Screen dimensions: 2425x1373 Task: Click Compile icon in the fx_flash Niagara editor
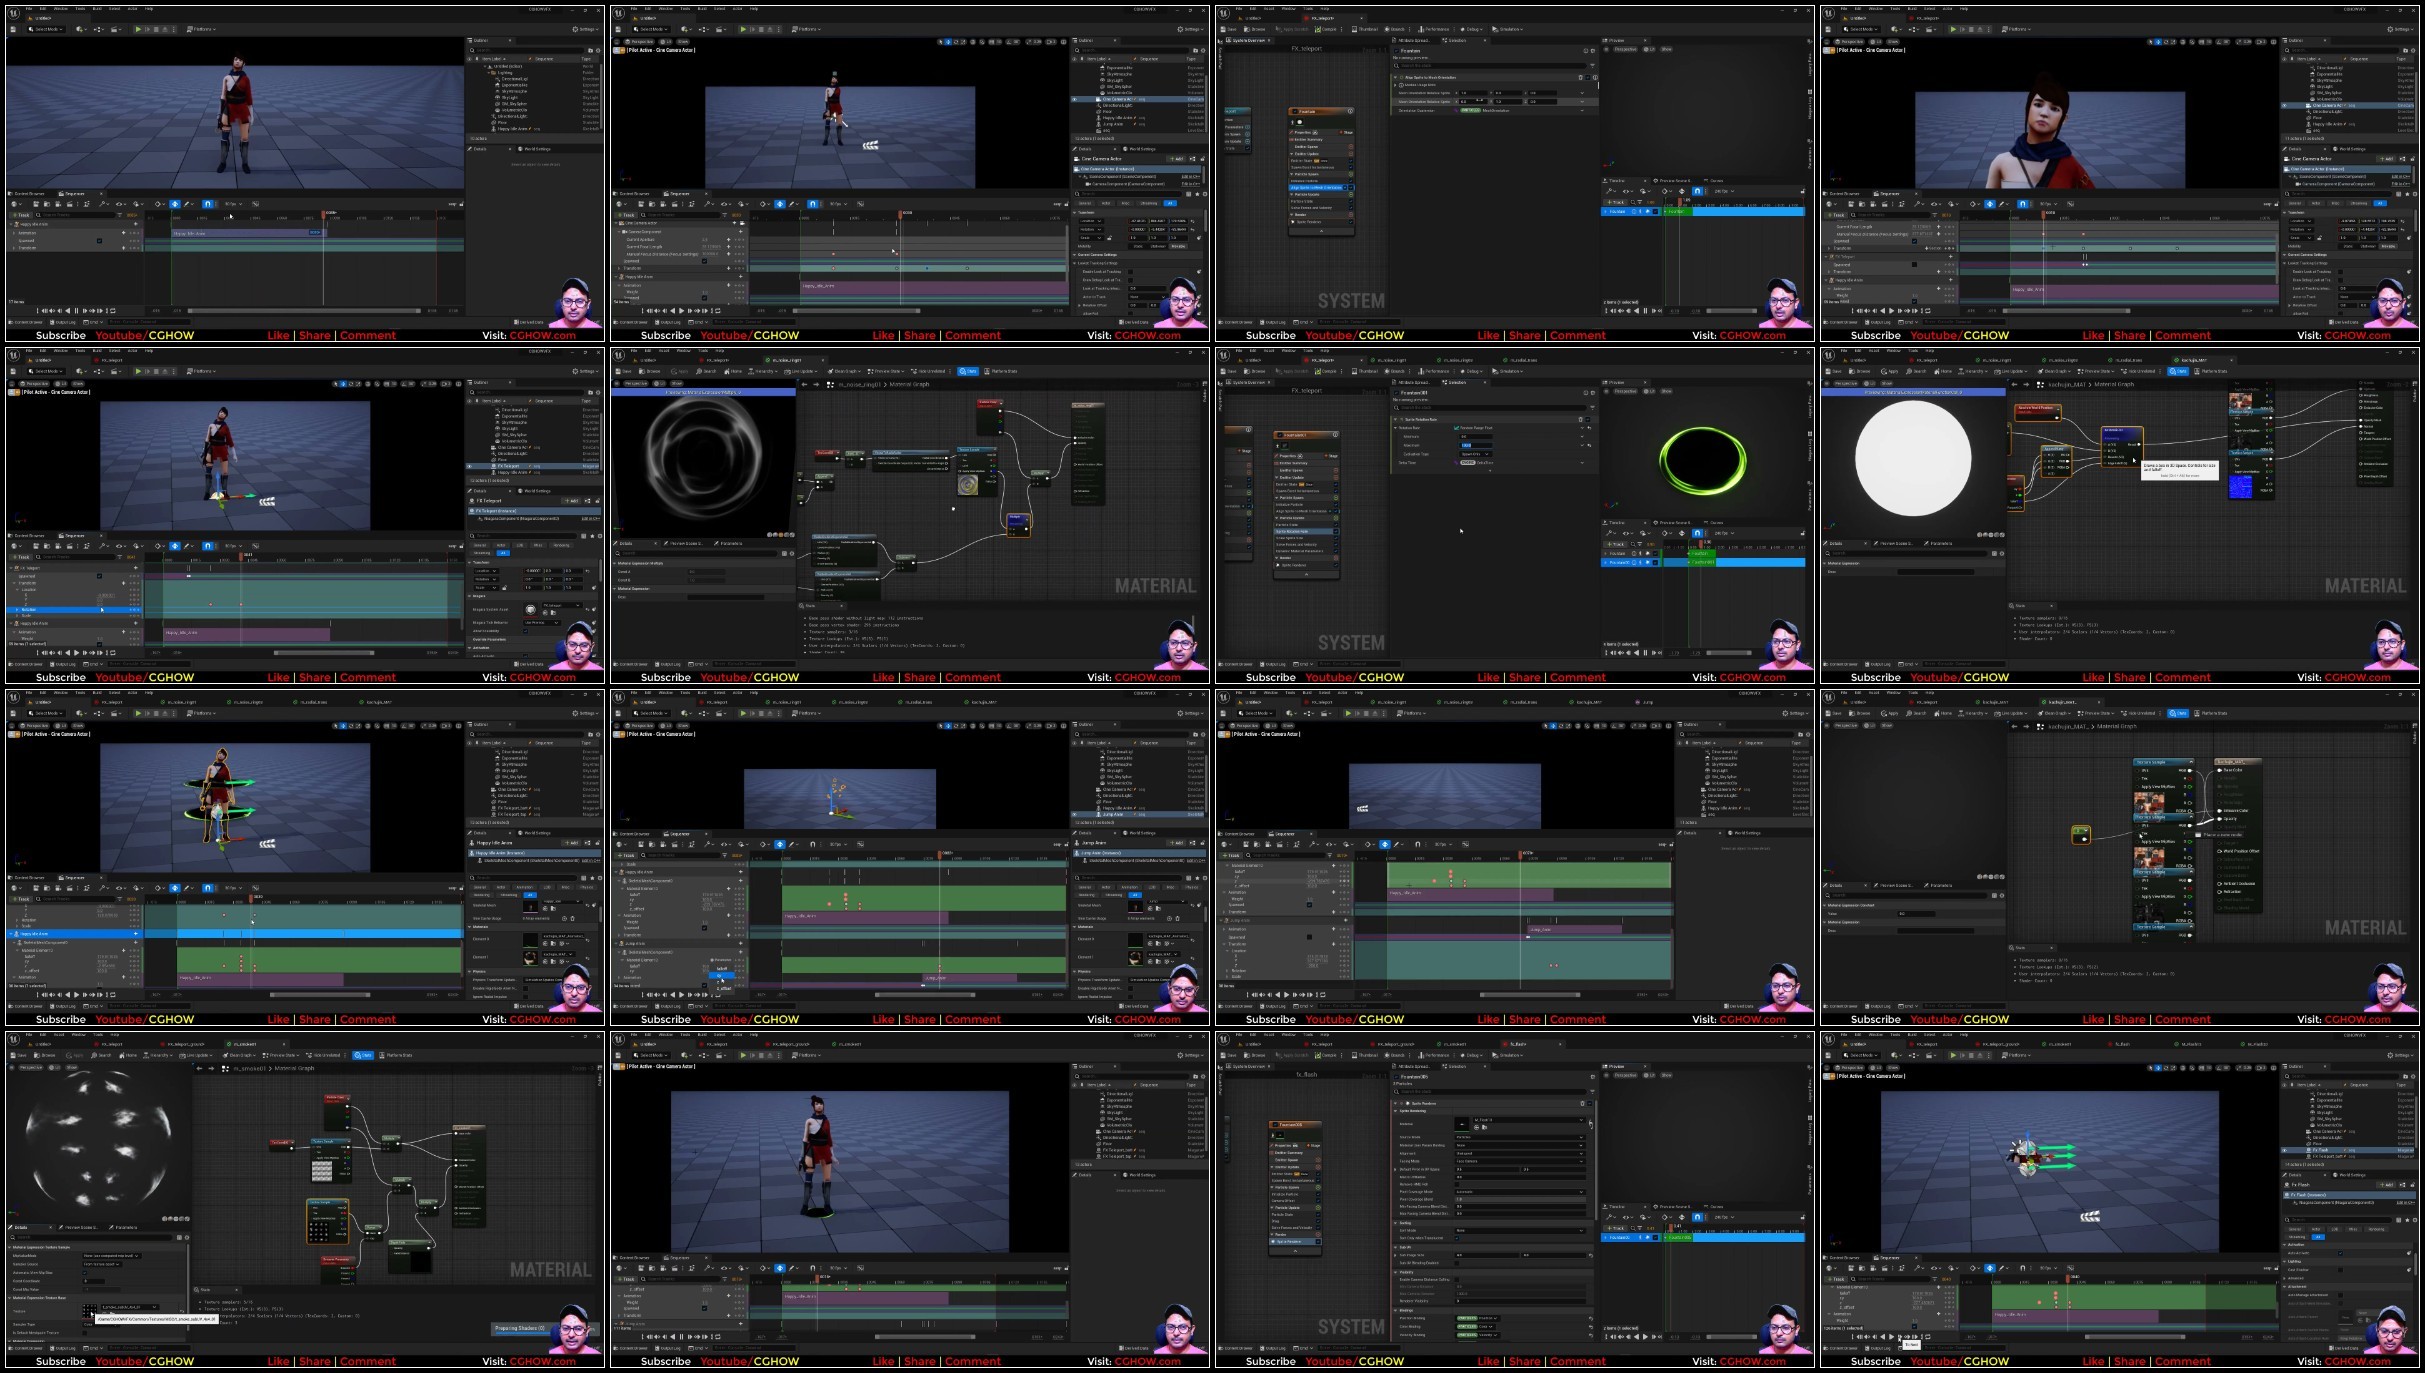point(1317,1055)
